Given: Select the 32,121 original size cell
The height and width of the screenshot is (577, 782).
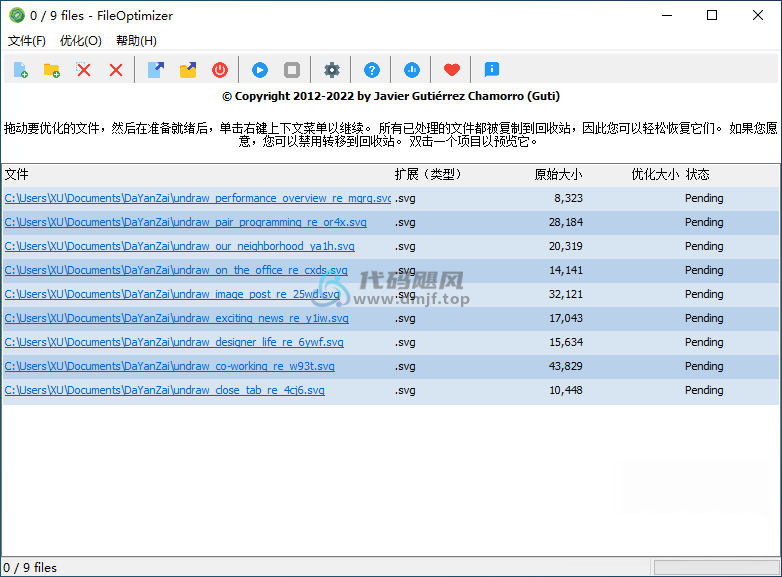Looking at the screenshot, I should click(566, 294).
